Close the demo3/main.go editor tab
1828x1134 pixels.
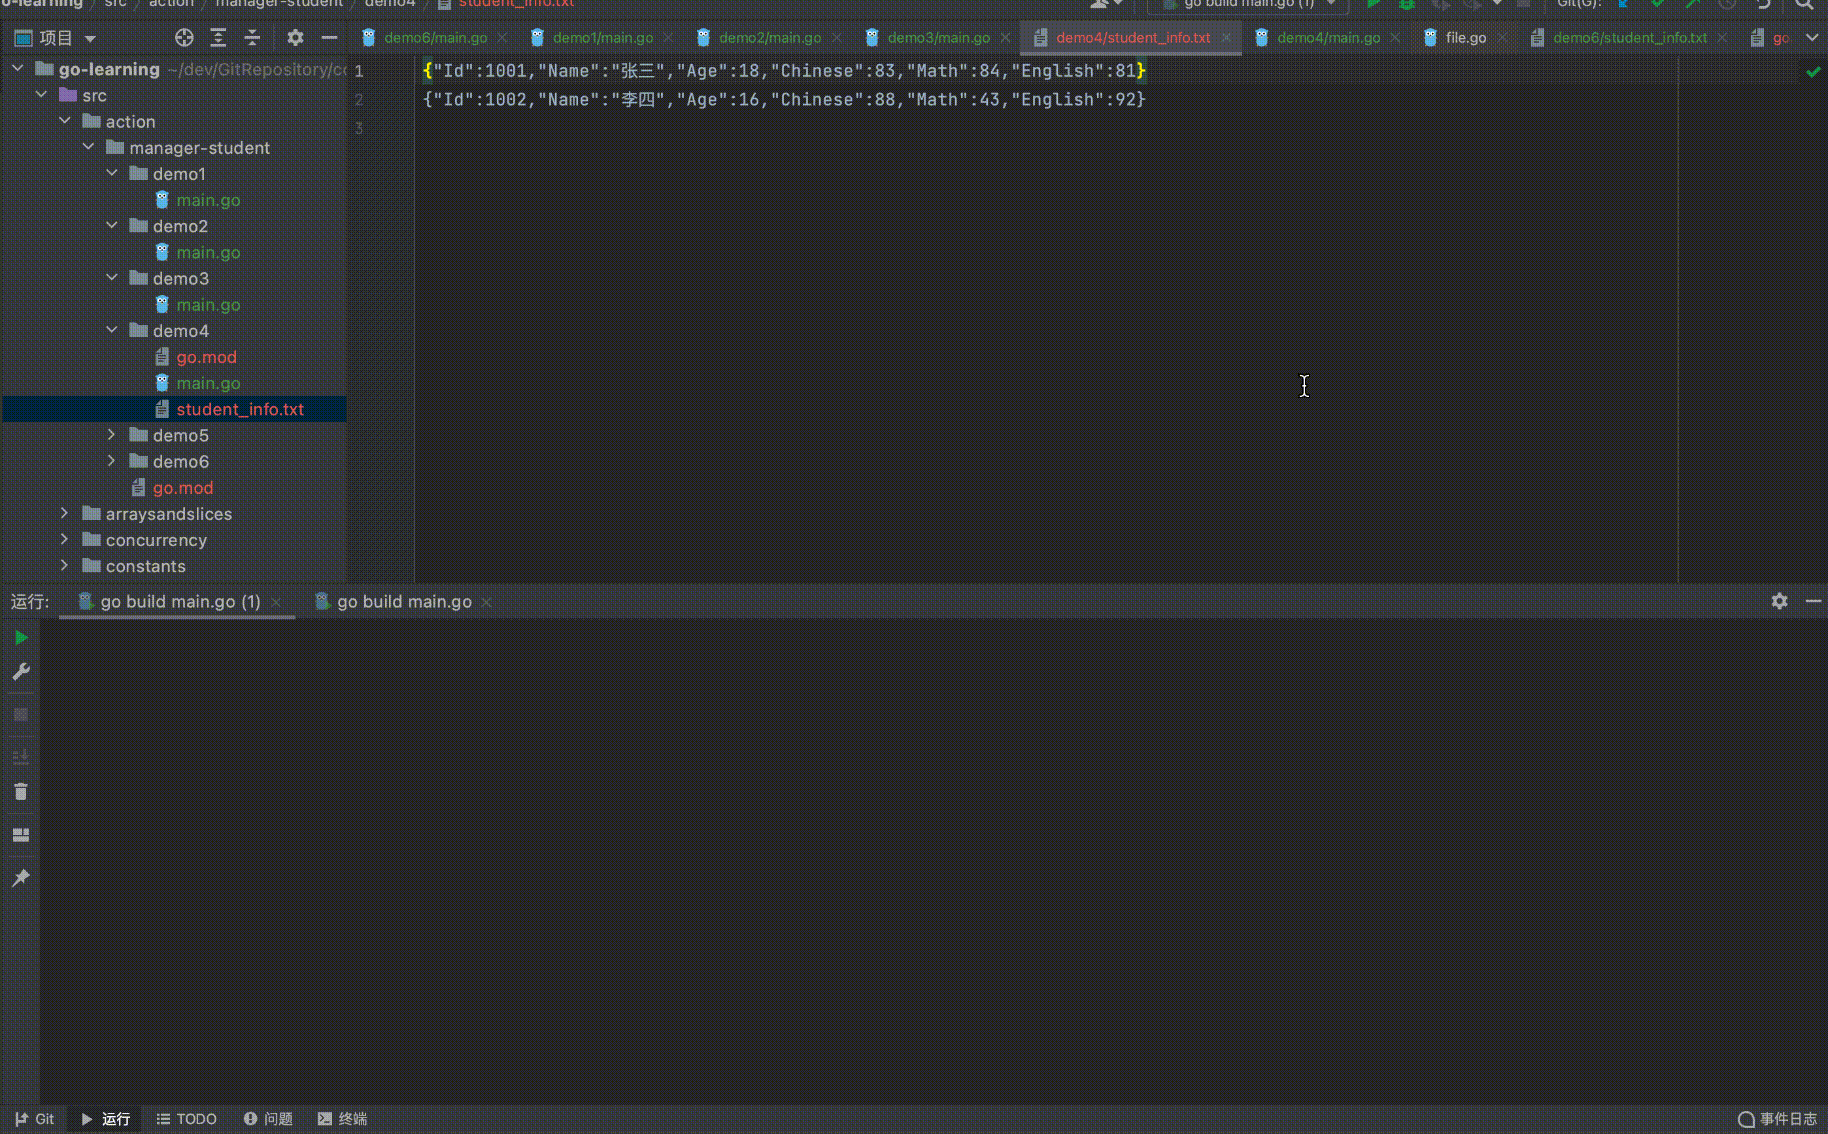point(1005,38)
